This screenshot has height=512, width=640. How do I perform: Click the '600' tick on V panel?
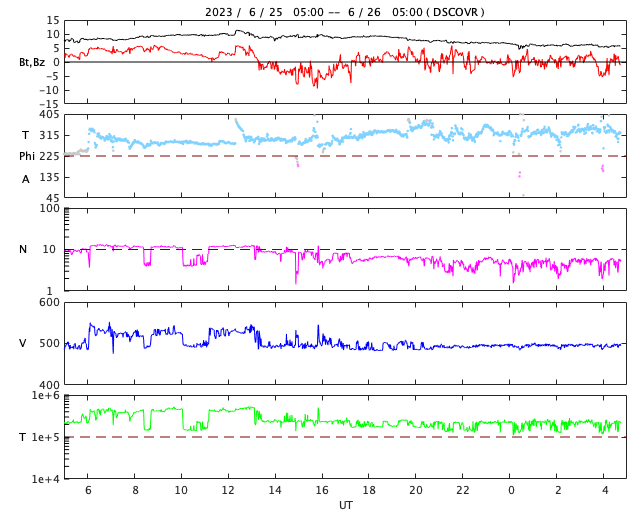(x=49, y=303)
